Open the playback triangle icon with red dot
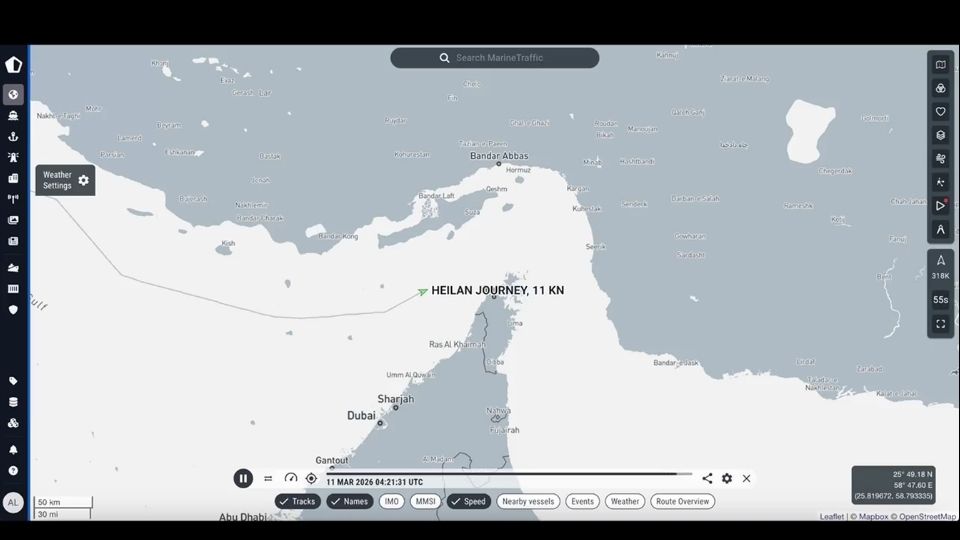Viewport: 960px width, 540px height. (x=940, y=206)
